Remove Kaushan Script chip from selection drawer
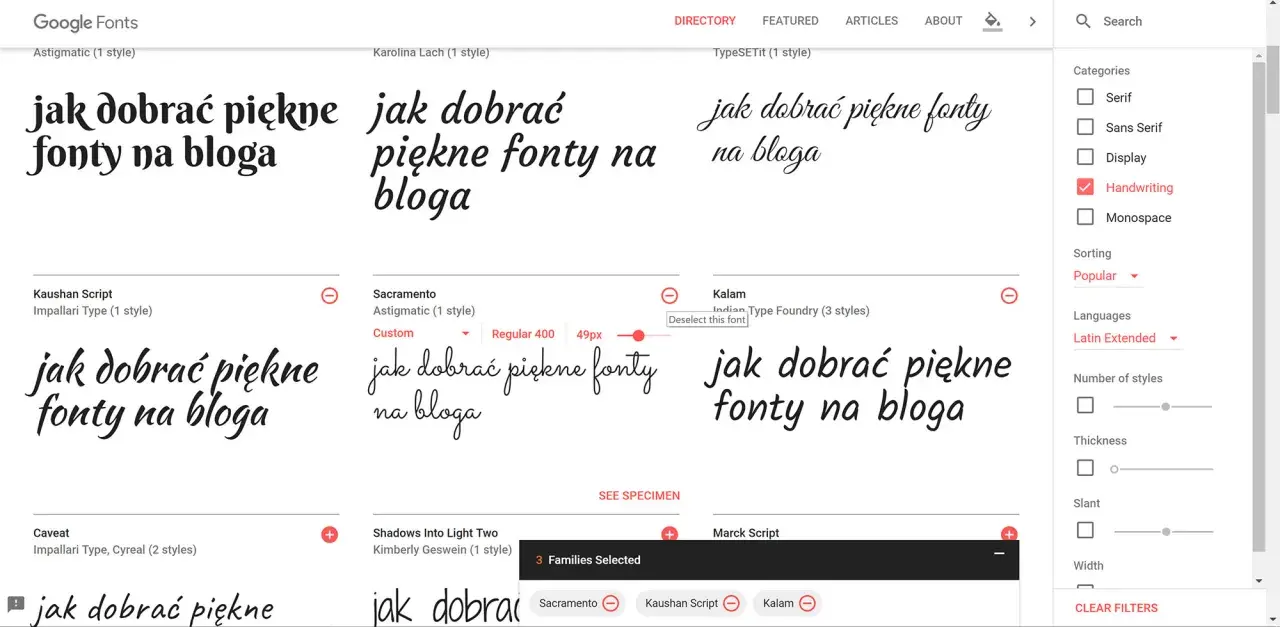The height and width of the screenshot is (627, 1280). pos(731,603)
